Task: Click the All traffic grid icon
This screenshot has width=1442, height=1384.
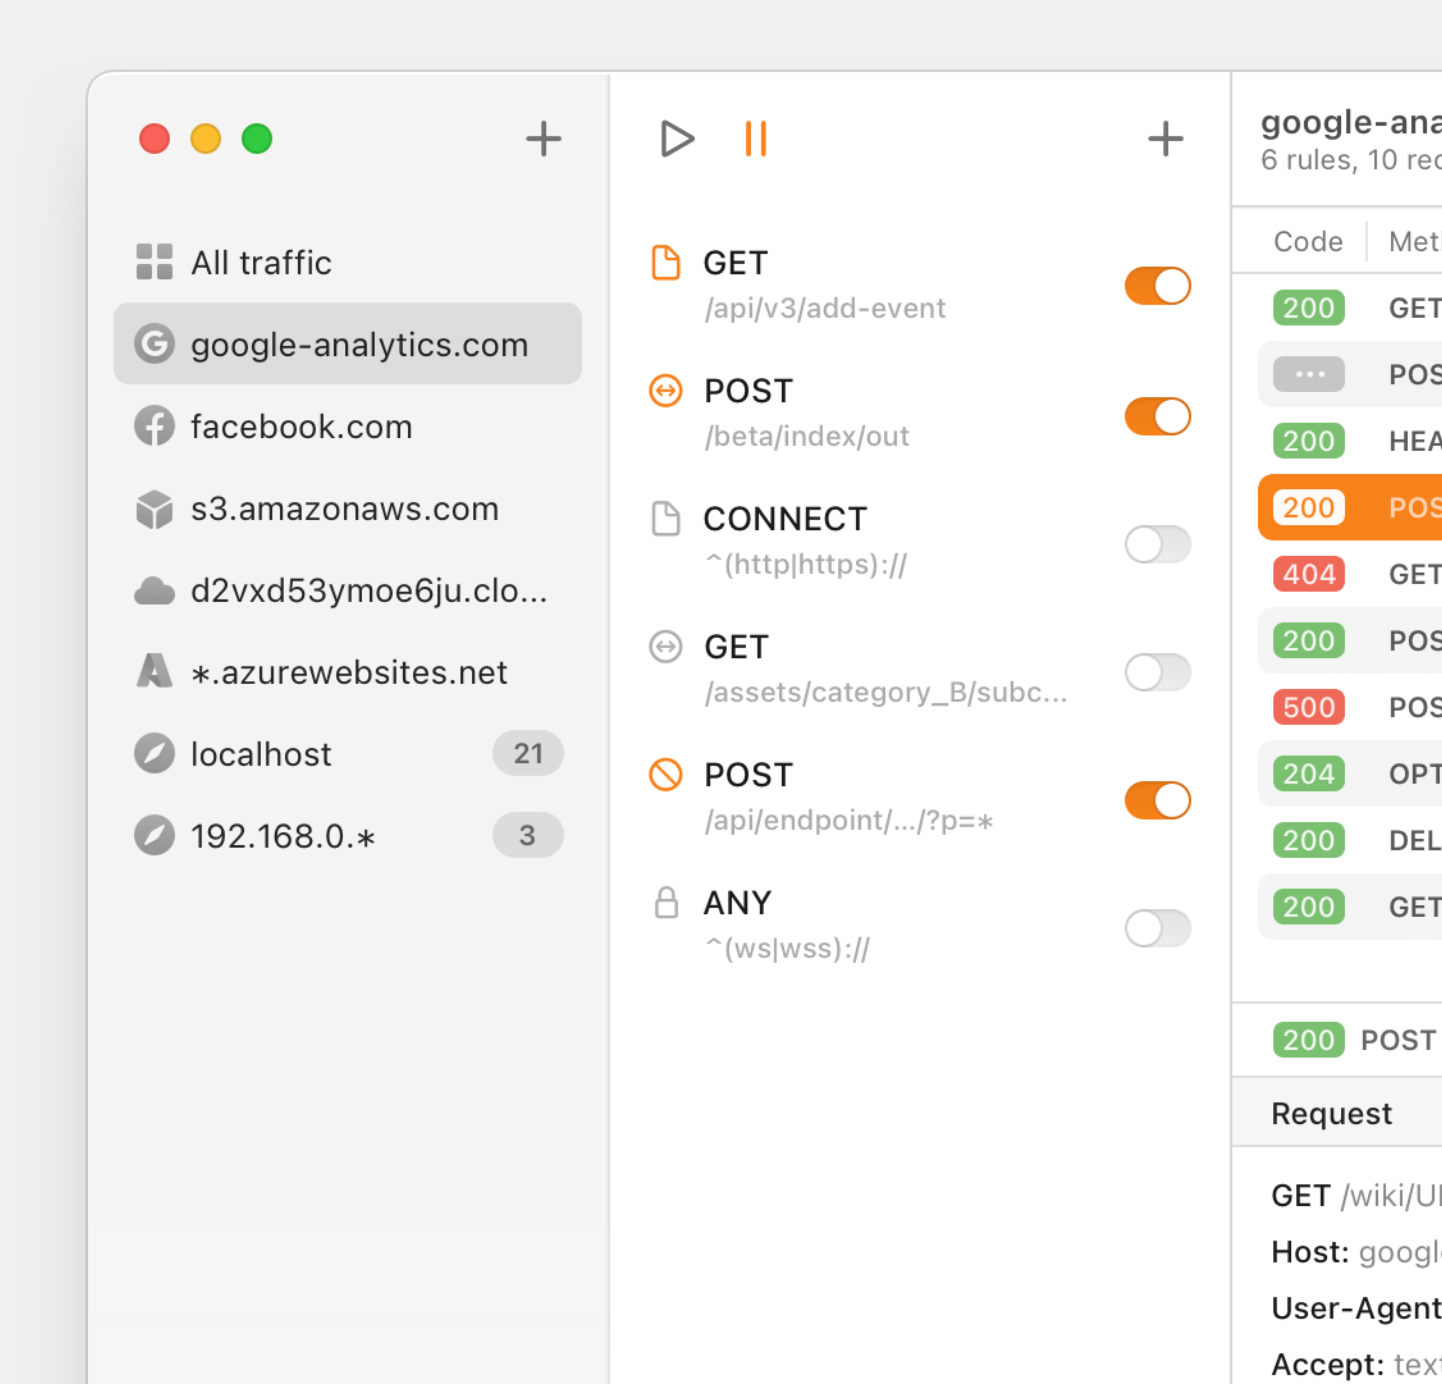Action: click(155, 262)
